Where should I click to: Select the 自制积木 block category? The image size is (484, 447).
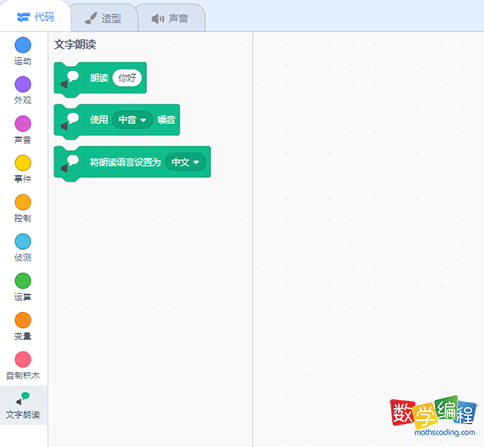tap(23, 366)
